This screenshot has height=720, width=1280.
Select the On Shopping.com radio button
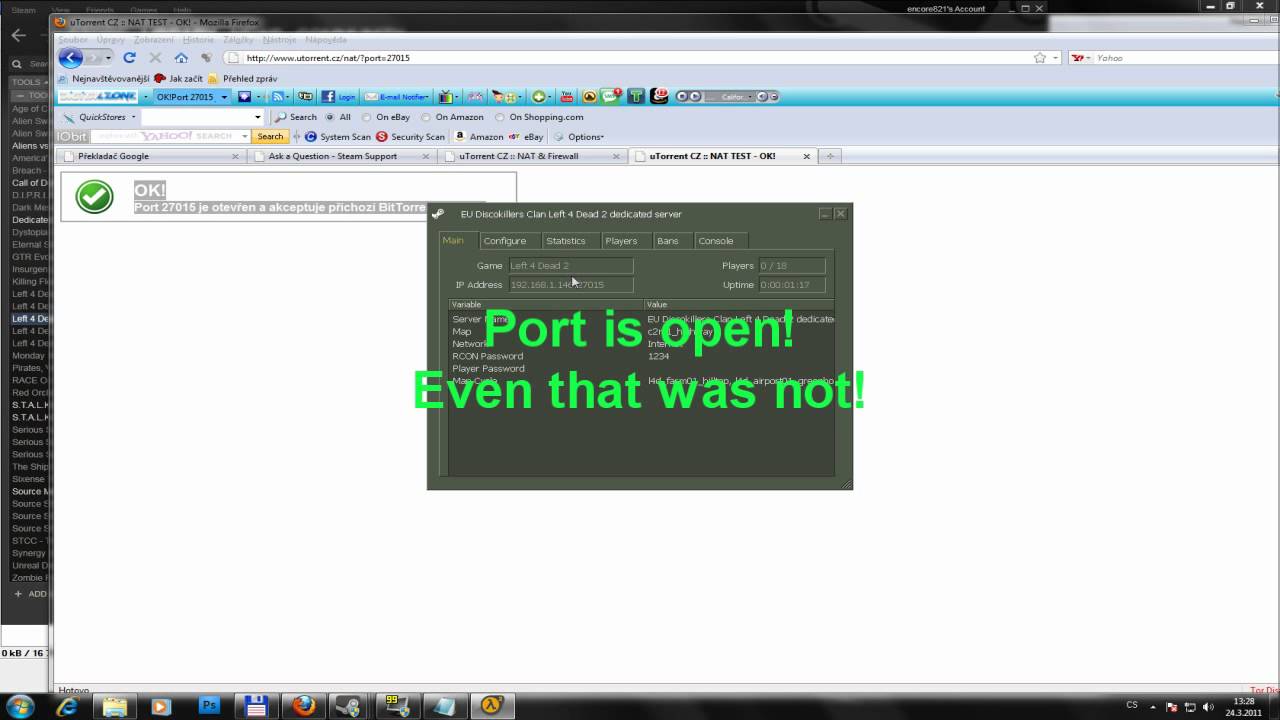point(500,117)
